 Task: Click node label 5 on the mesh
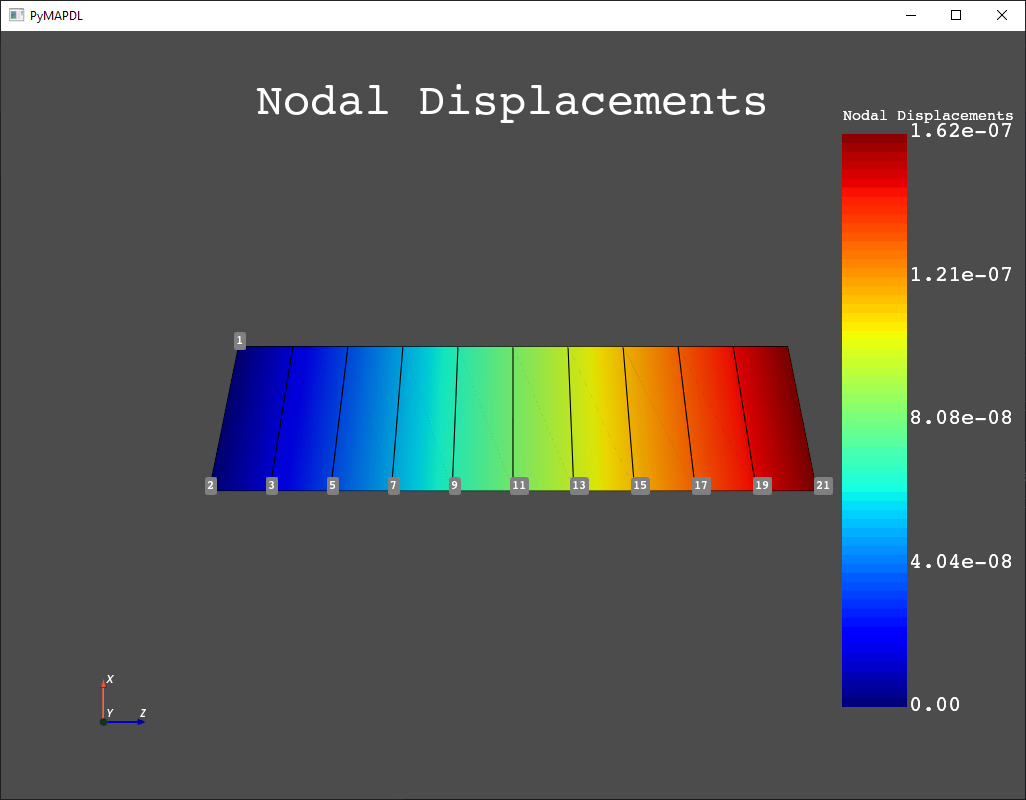tap(332, 485)
